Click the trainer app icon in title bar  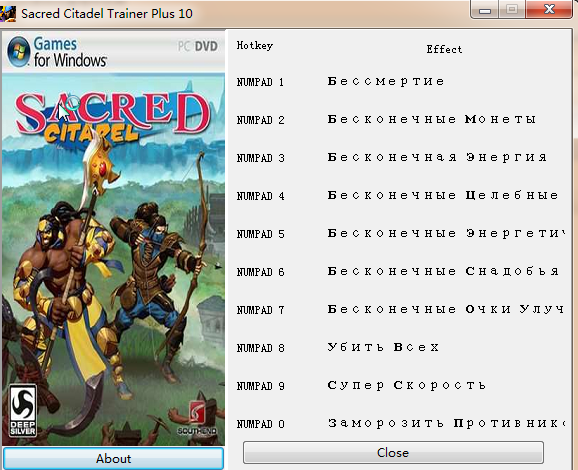pos(8,14)
